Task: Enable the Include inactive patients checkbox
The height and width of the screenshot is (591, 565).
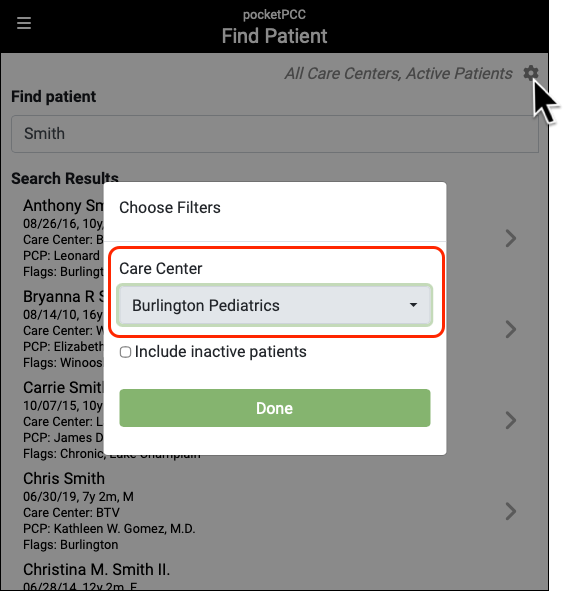Action: pos(125,352)
